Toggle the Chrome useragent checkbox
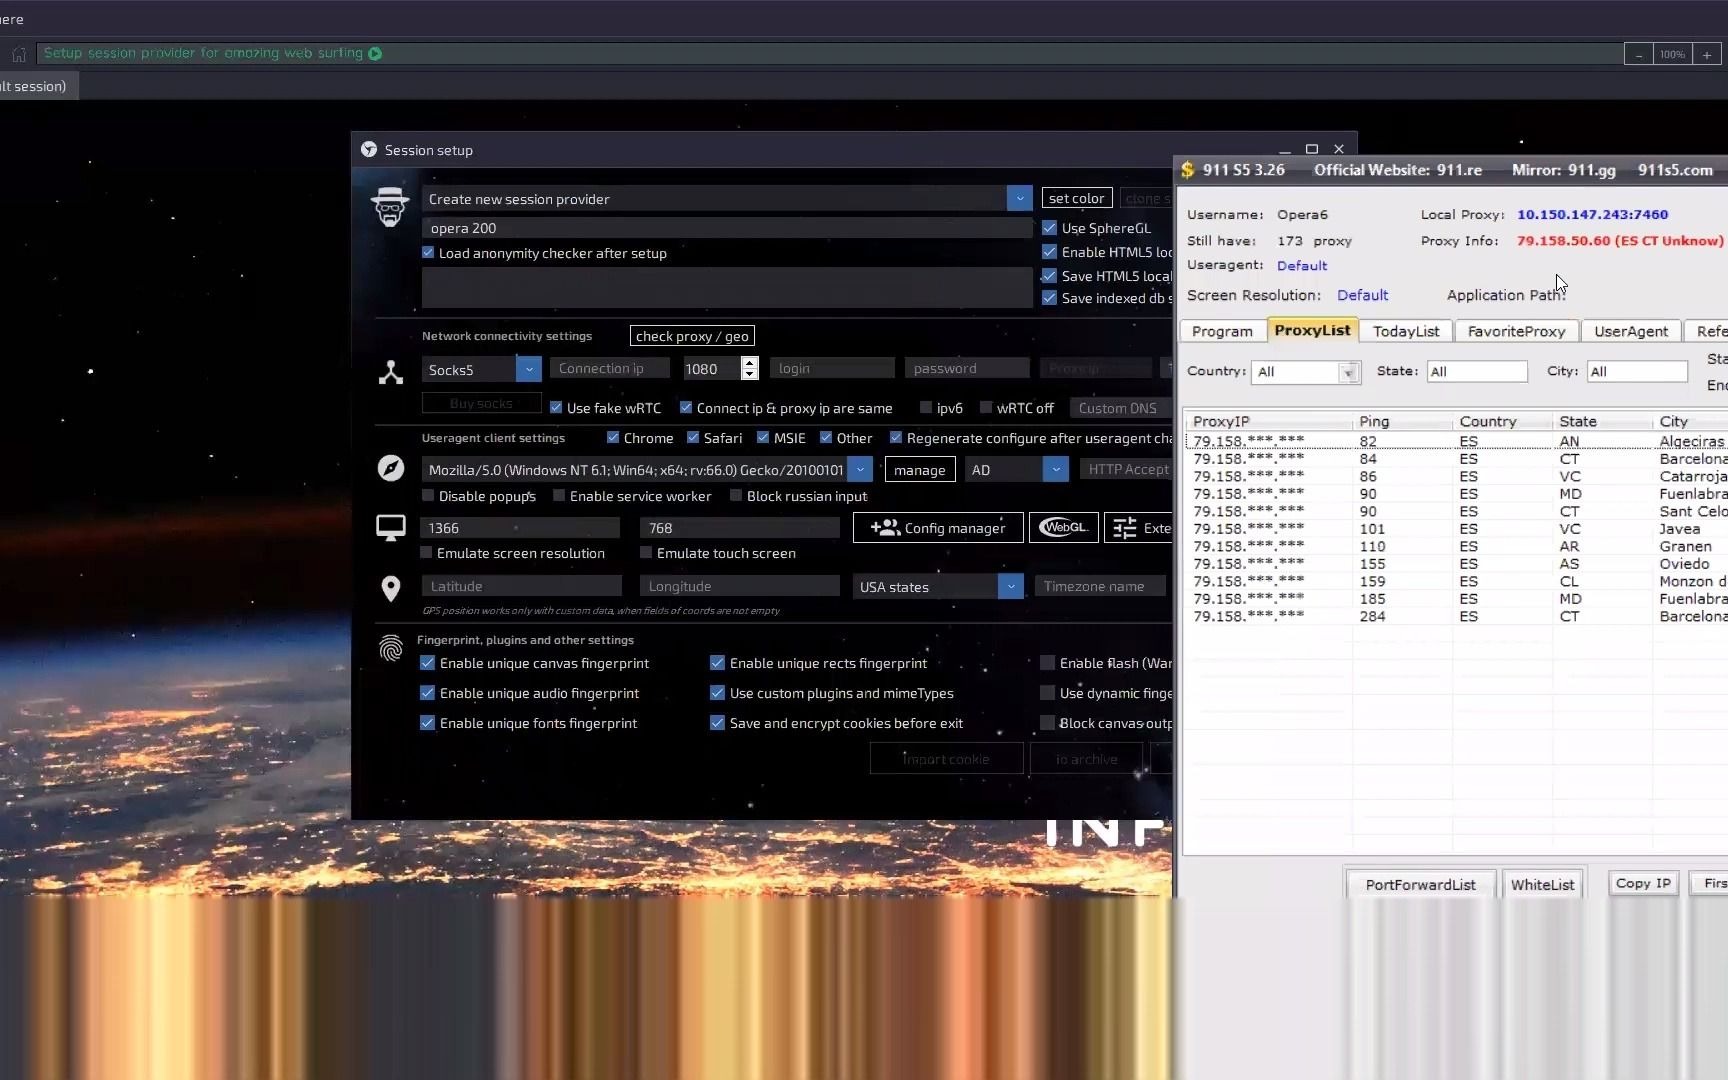The height and width of the screenshot is (1080, 1728). pyautogui.click(x=613, y=438)
